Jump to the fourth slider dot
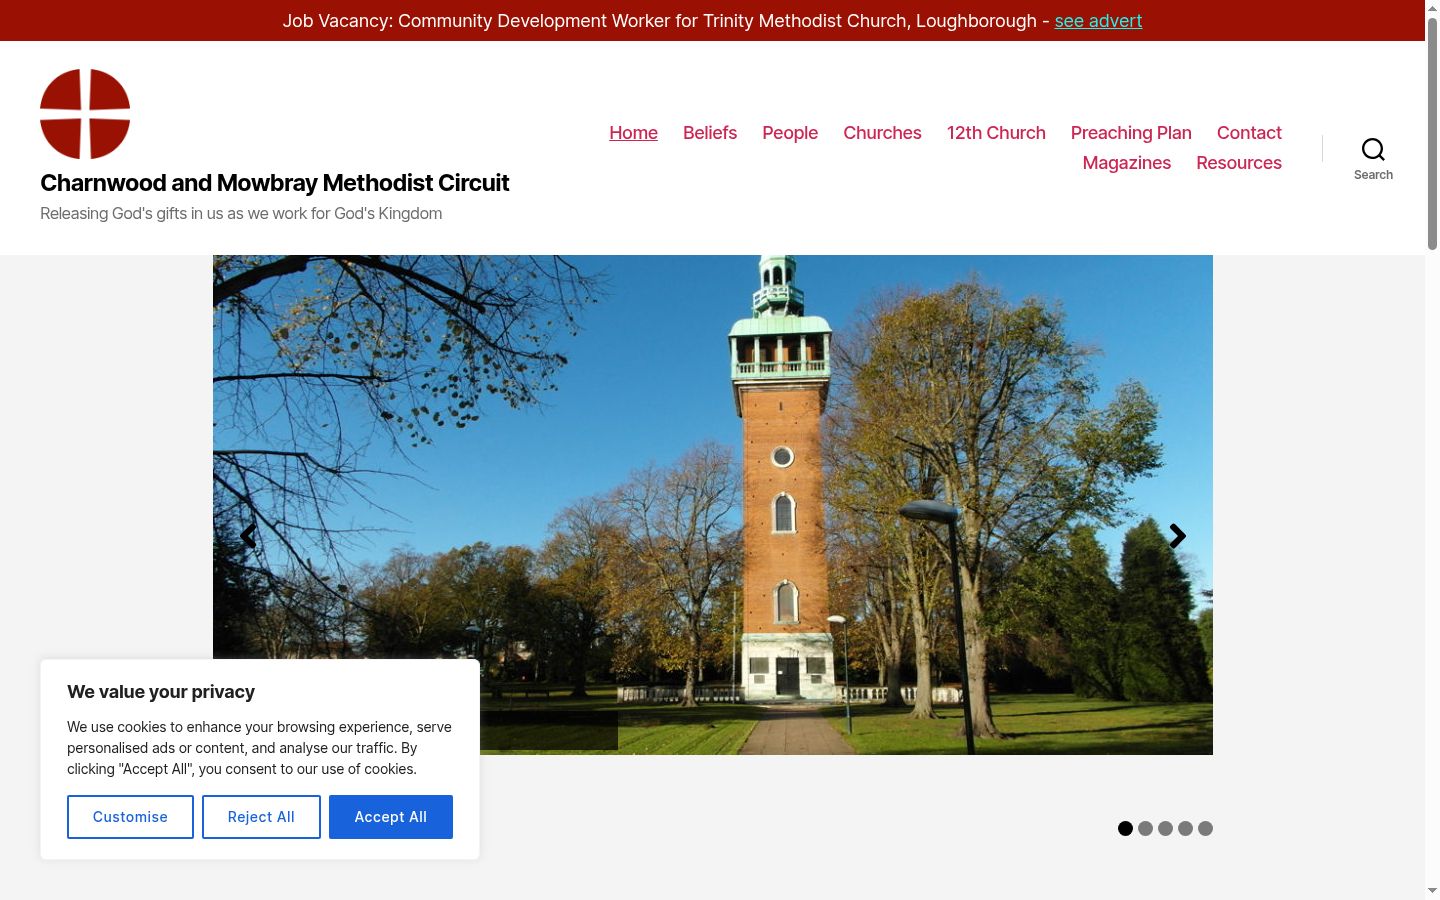1440x900 pixels. (x=1185, y=828)
